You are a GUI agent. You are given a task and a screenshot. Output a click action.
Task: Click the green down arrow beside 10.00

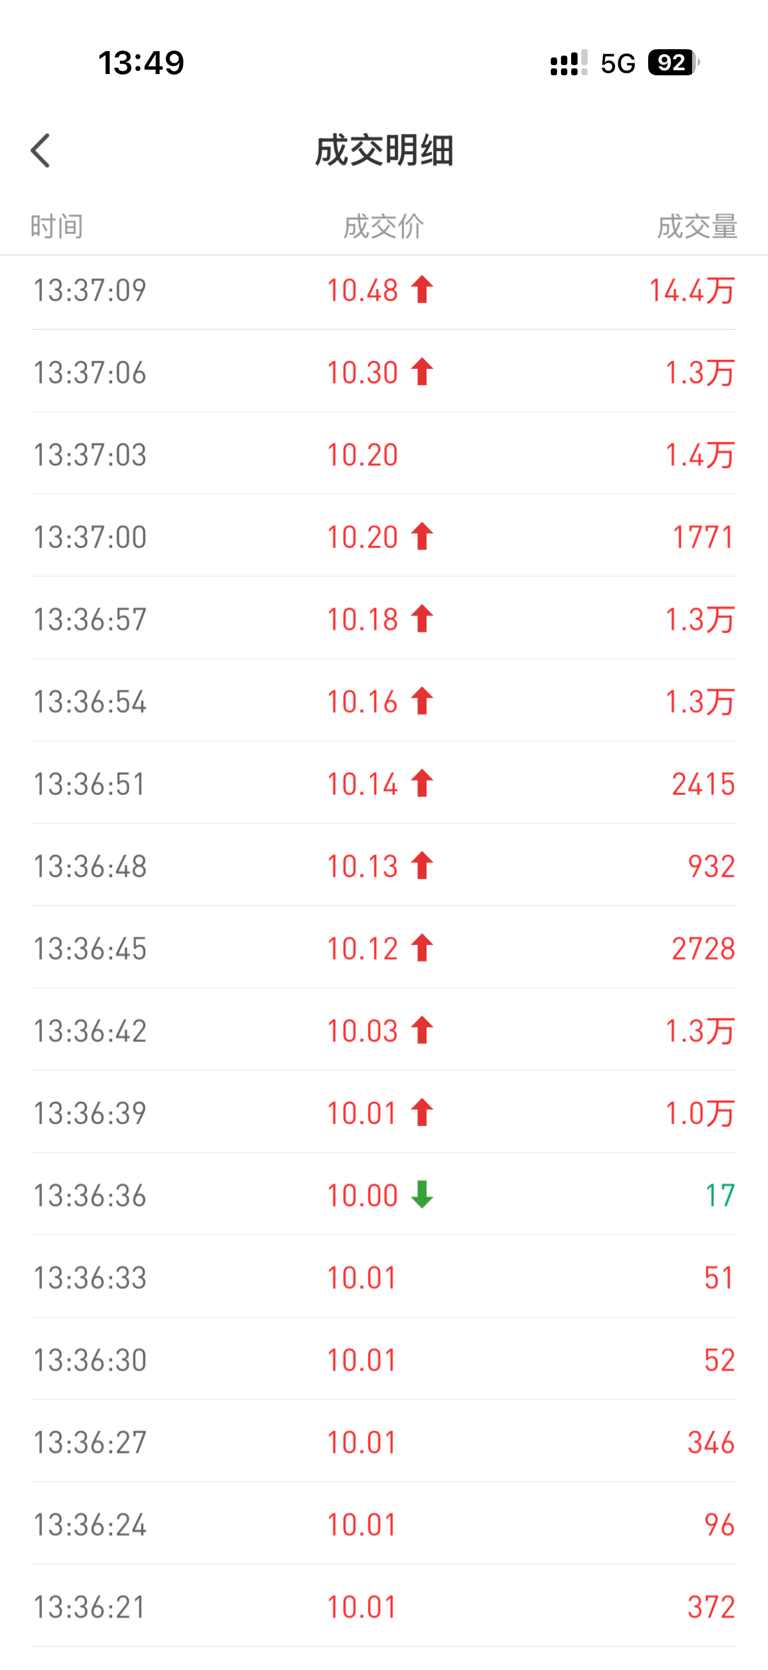pyautogui.click(x=422, y=1195)
